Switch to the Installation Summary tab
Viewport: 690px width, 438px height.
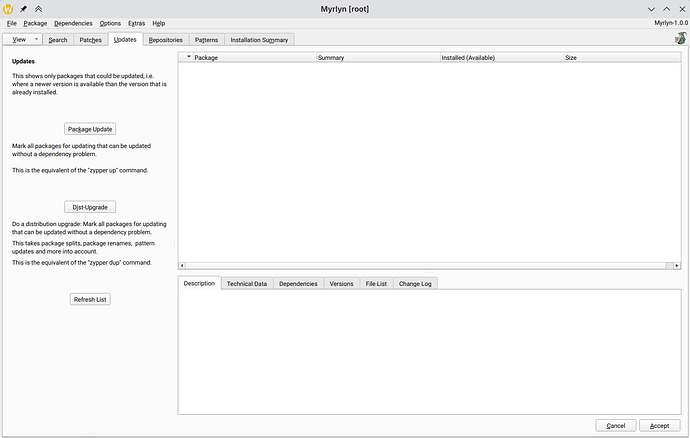[259, 40]
